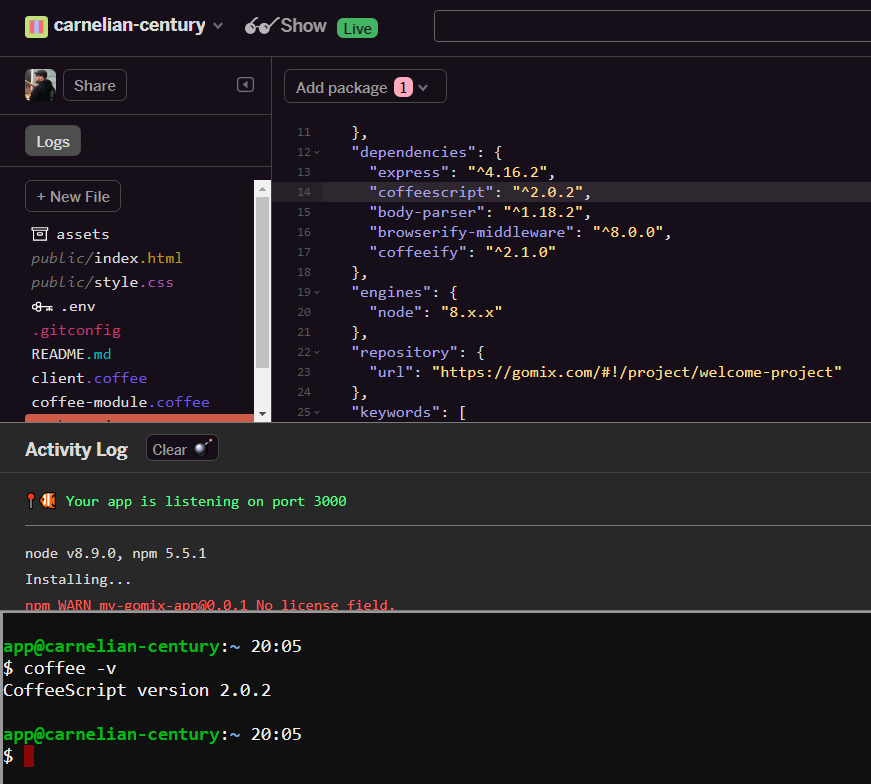Click the pink package count badge

coord(403,87)
